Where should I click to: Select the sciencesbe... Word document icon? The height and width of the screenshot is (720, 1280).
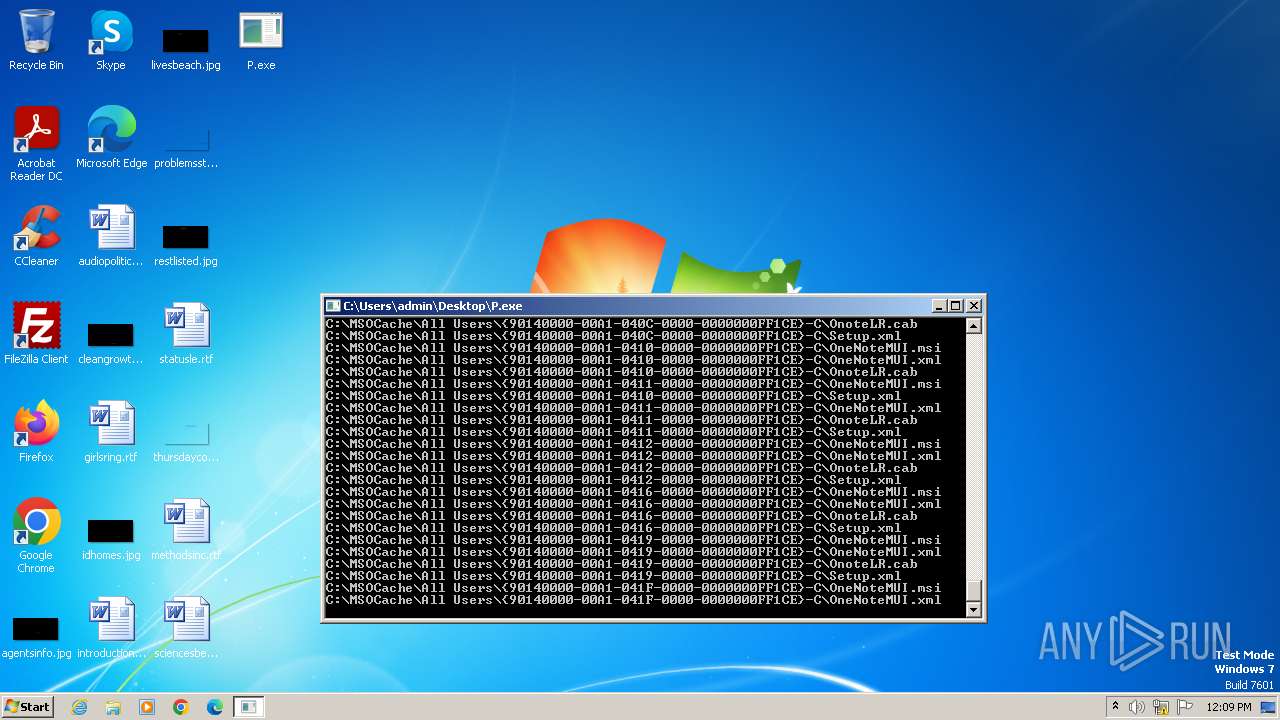point(186,629)
